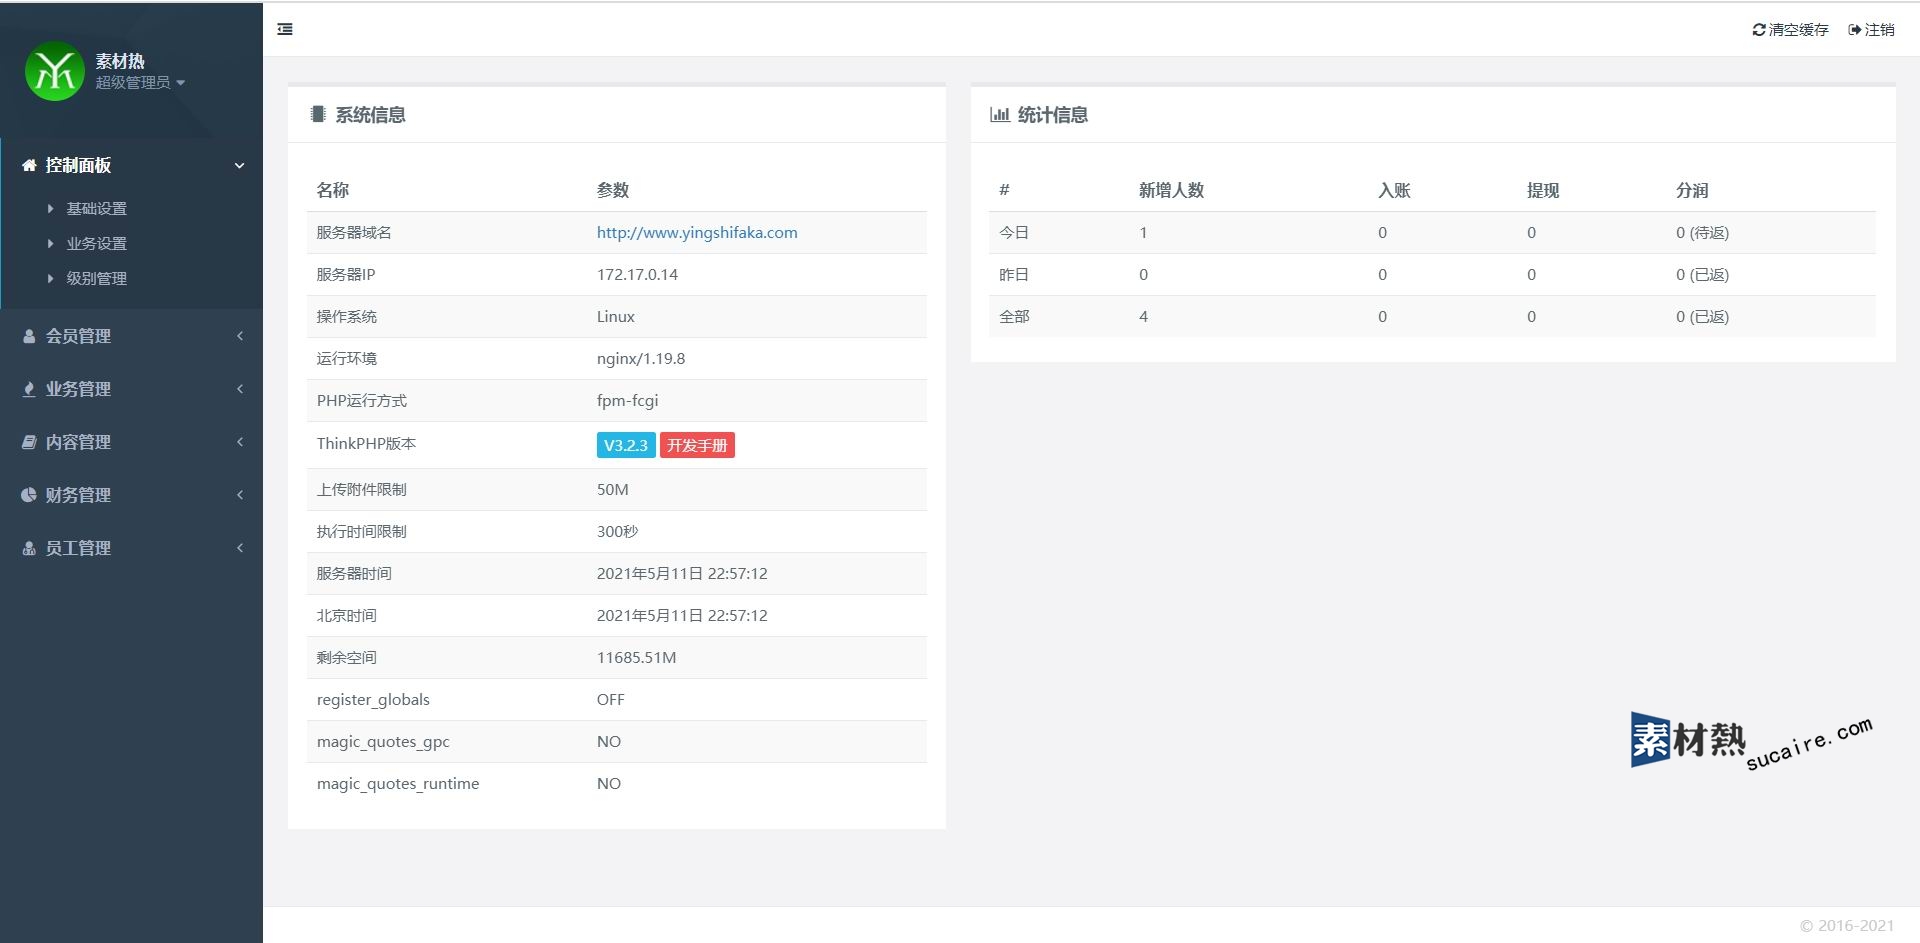Click the 昨日 row label in statistics
Image resolution: width=1920 pixels, height=943 pixels.
[x=1014, y=274]
